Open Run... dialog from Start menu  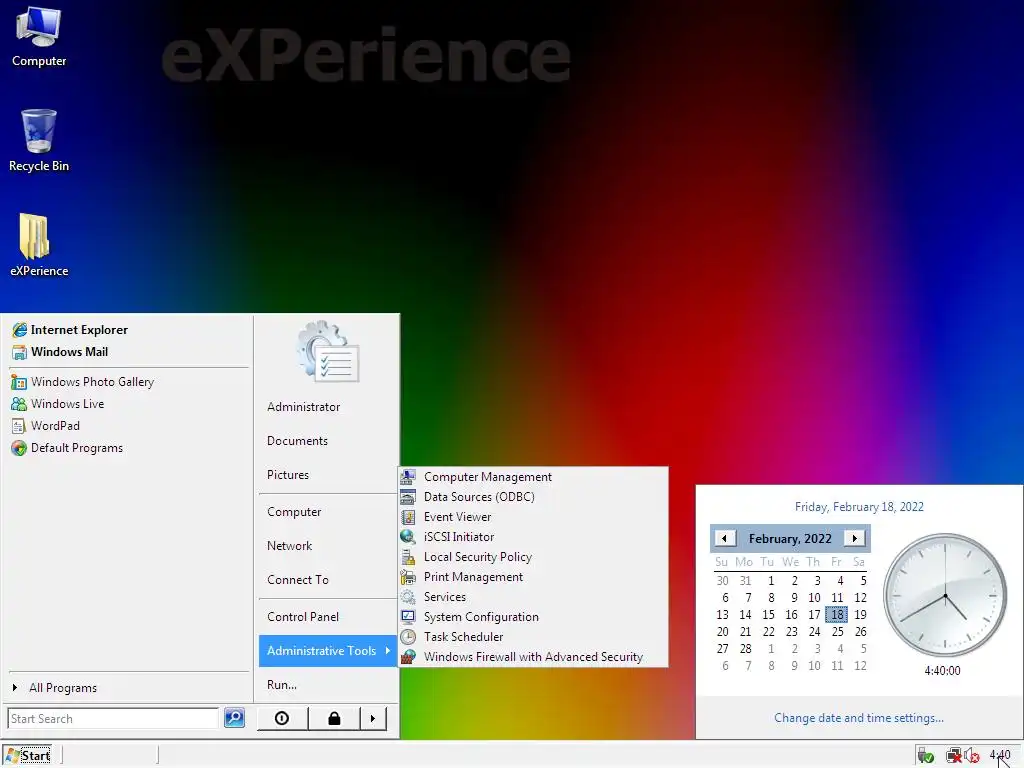pyautogui.click(x=281, y=684)
